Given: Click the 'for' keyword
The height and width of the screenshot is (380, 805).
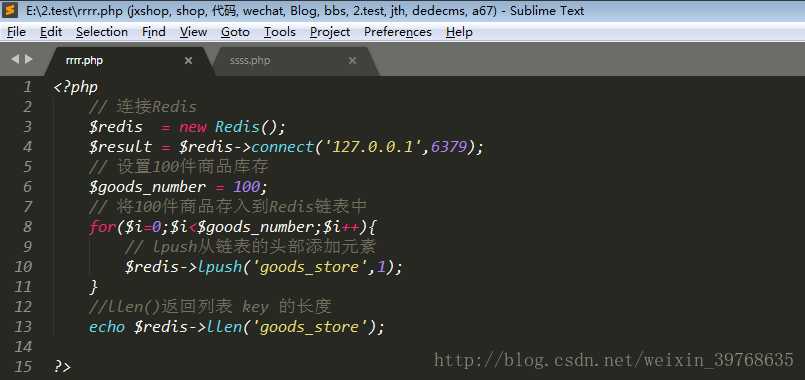Looking at the screenshot, I should [102, 227].
